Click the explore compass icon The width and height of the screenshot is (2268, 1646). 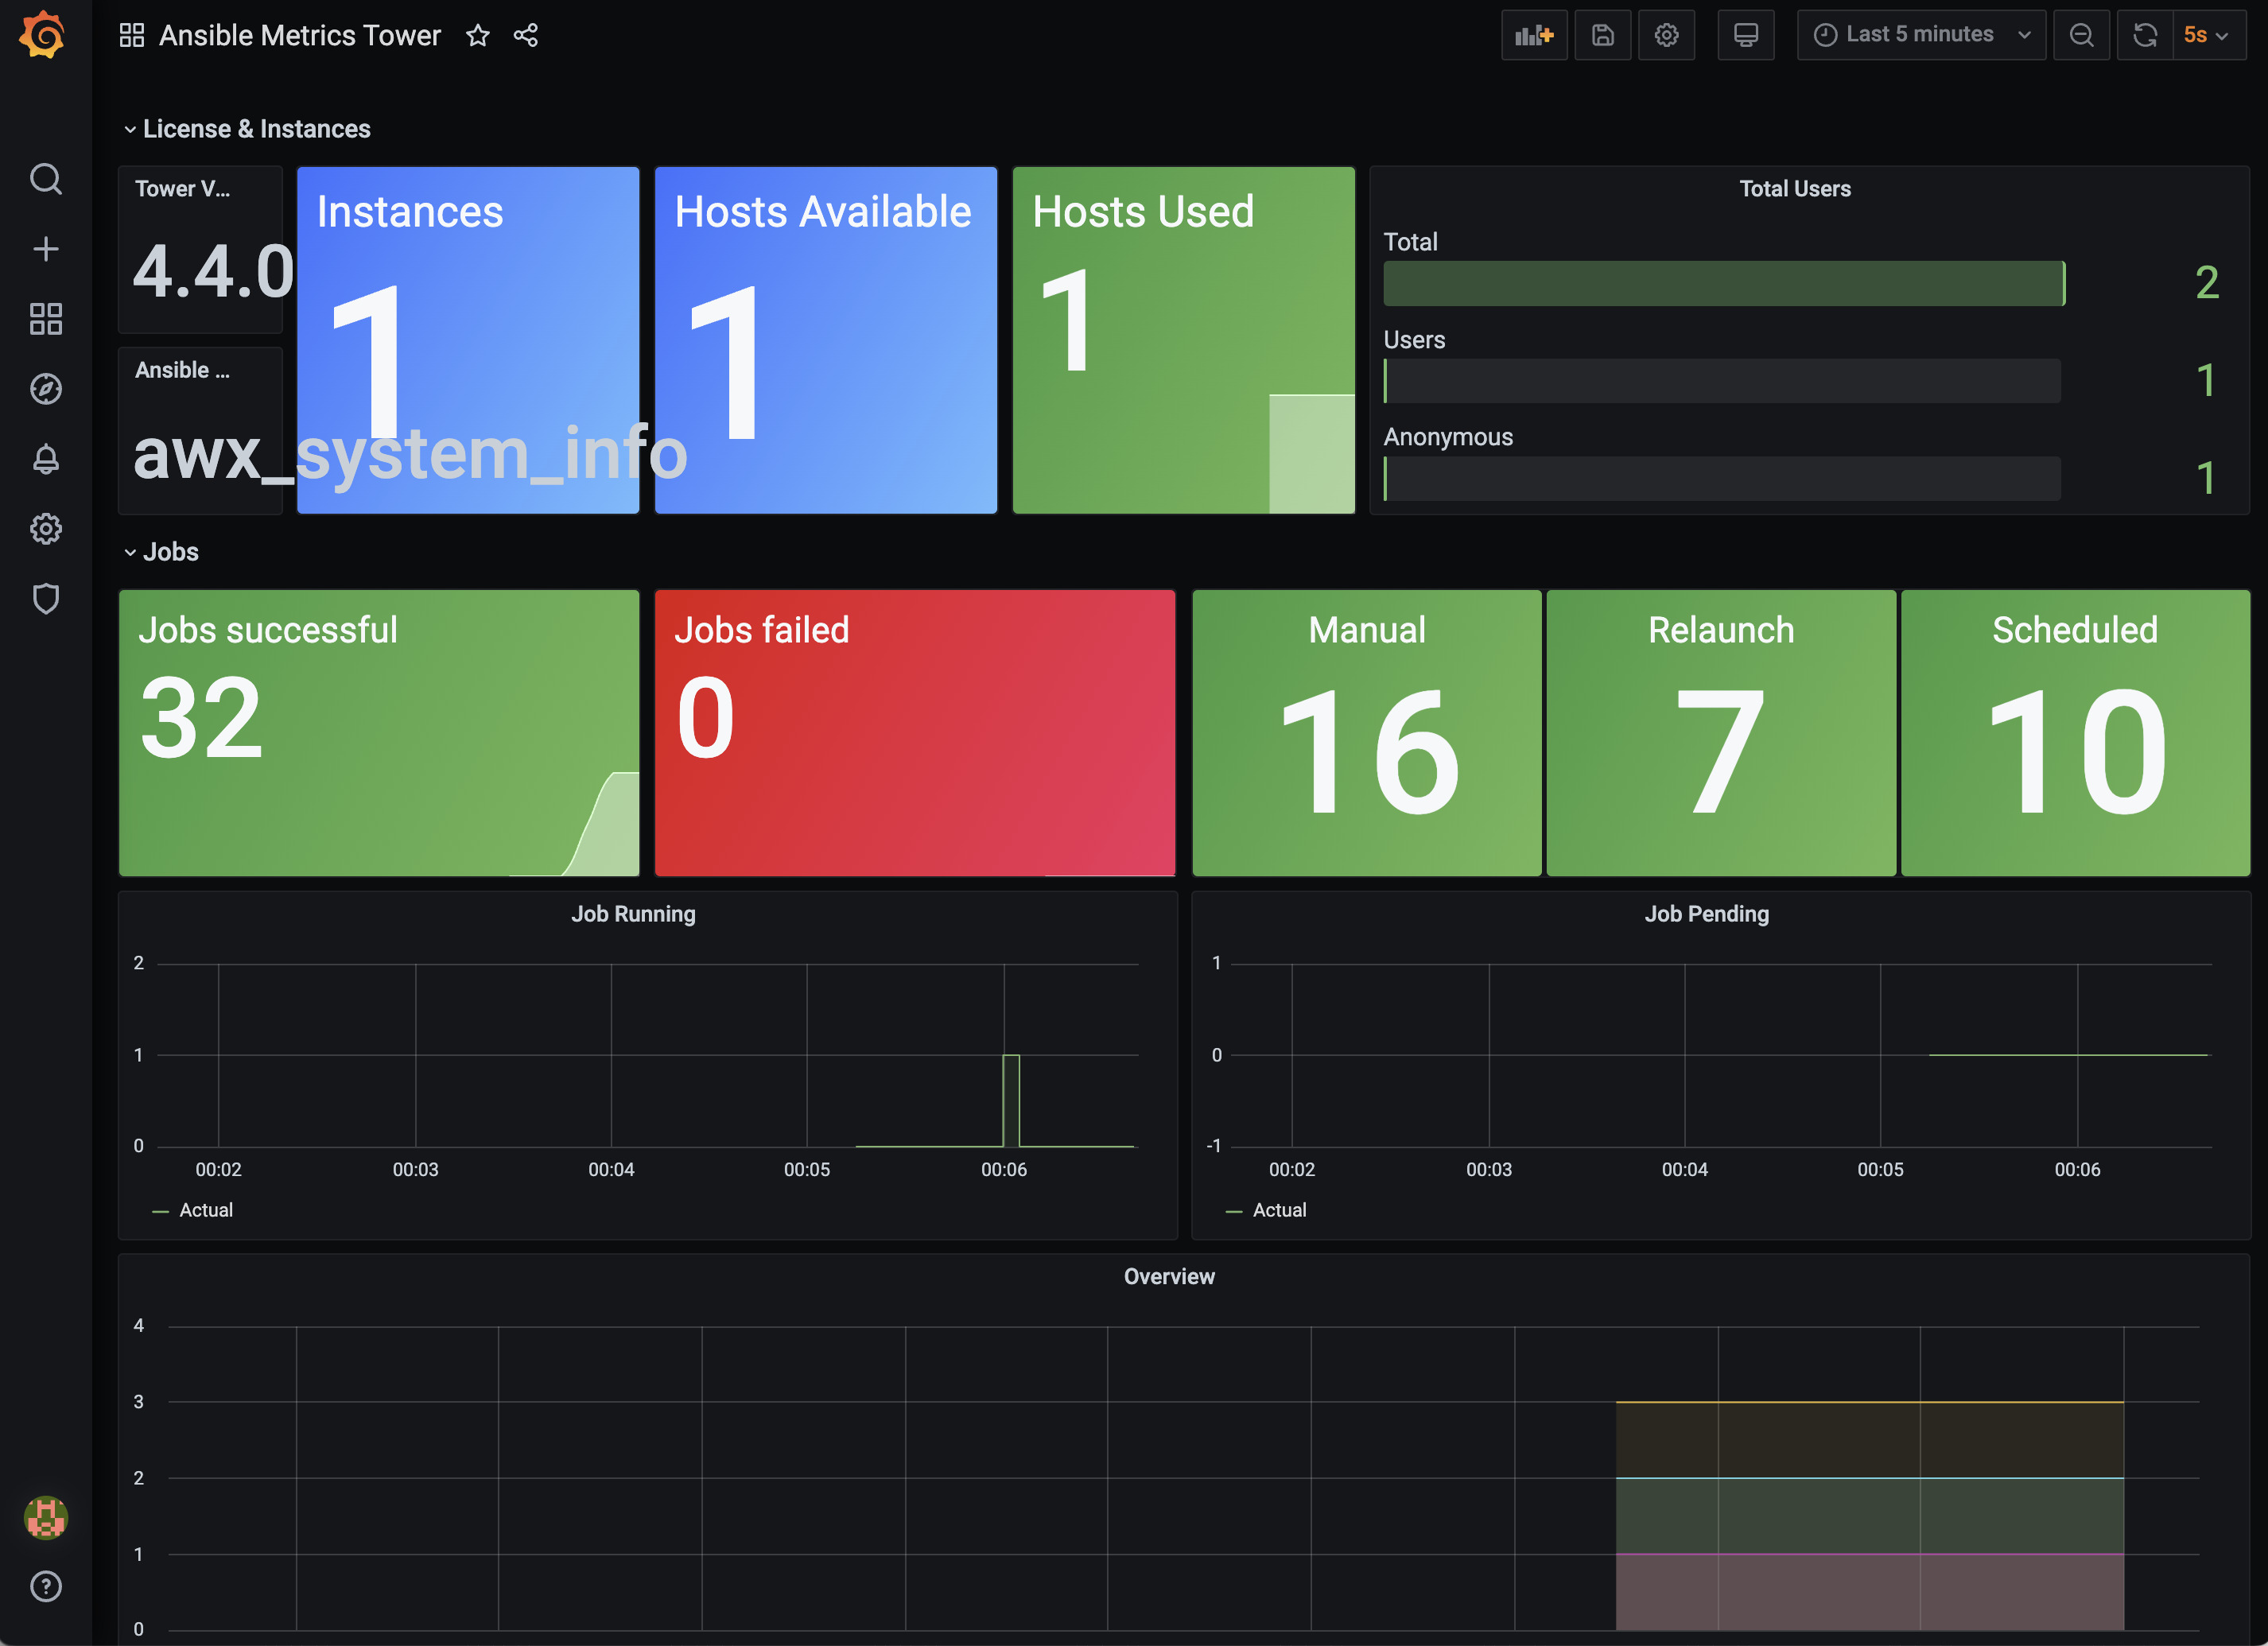48,389
